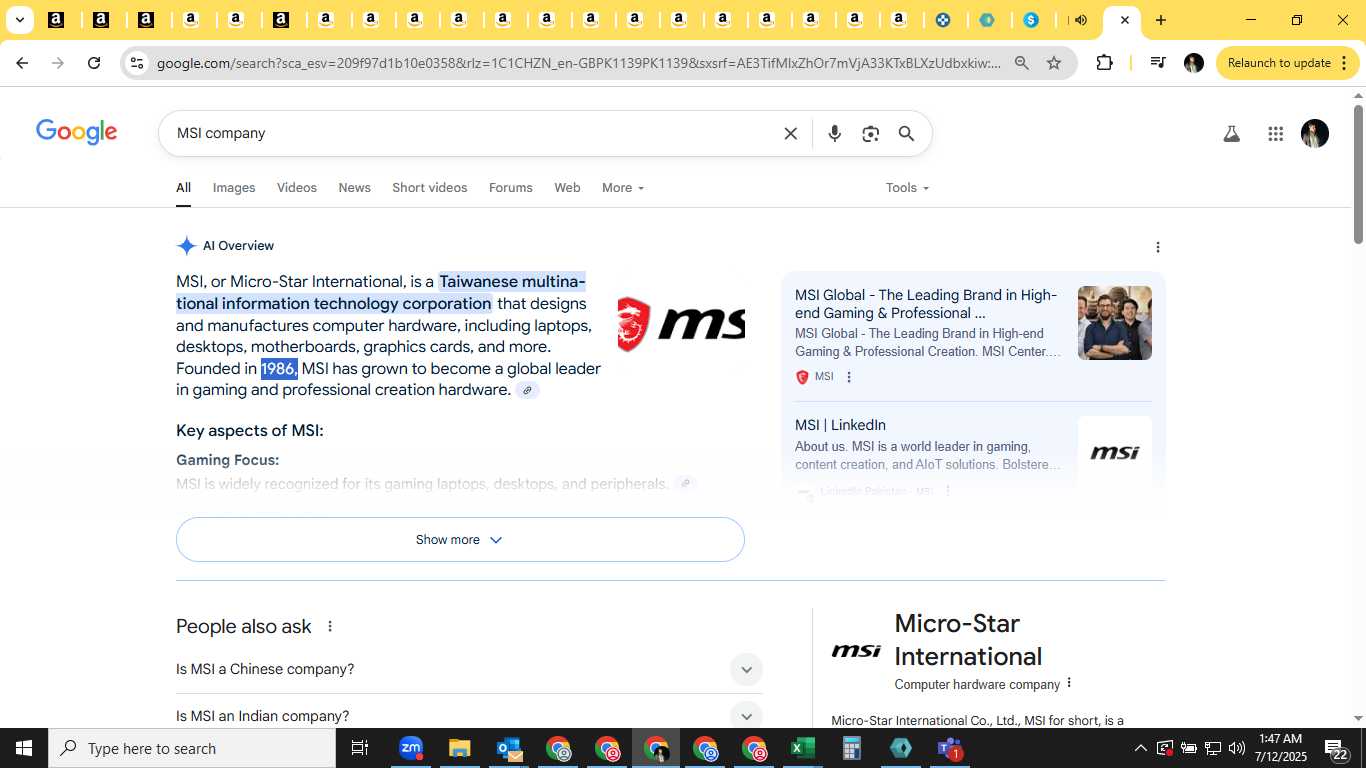Image resolution: width=1366 pixels, height=768 pixels.
Task: View site information icon in address bar
Action: pos(137,63)
